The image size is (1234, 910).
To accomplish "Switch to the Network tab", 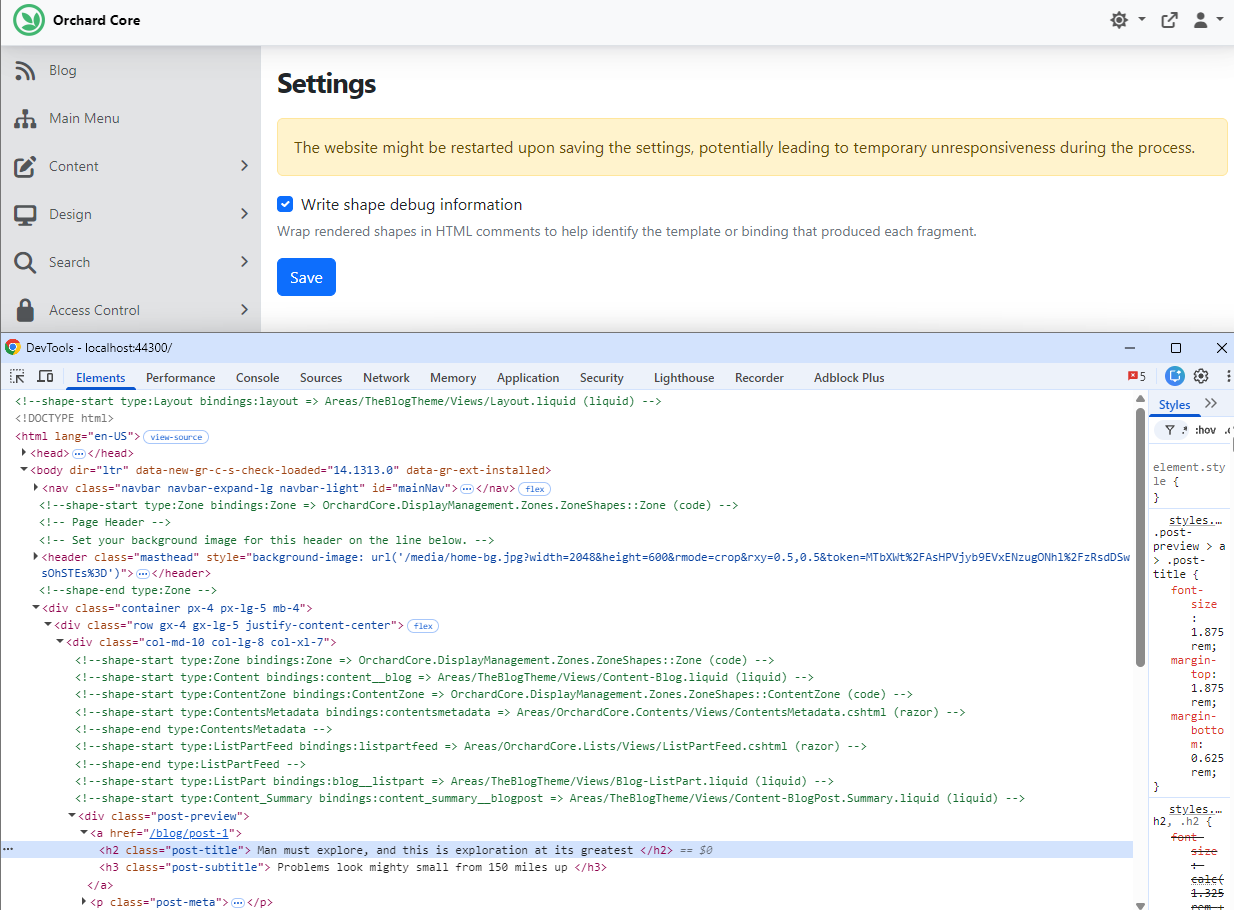I will [387, 378].
